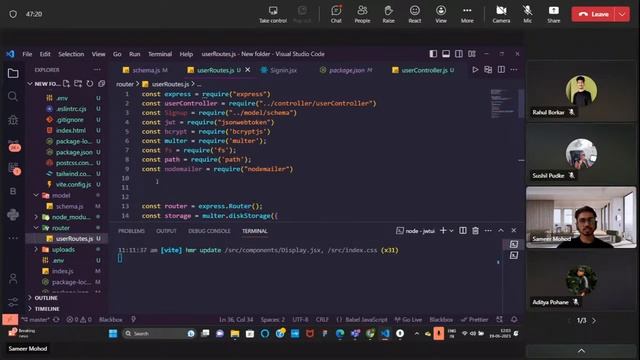This screenshot has height=360, width=640.
Task: Click New File icon in Explorer
Action: (66, 84)
